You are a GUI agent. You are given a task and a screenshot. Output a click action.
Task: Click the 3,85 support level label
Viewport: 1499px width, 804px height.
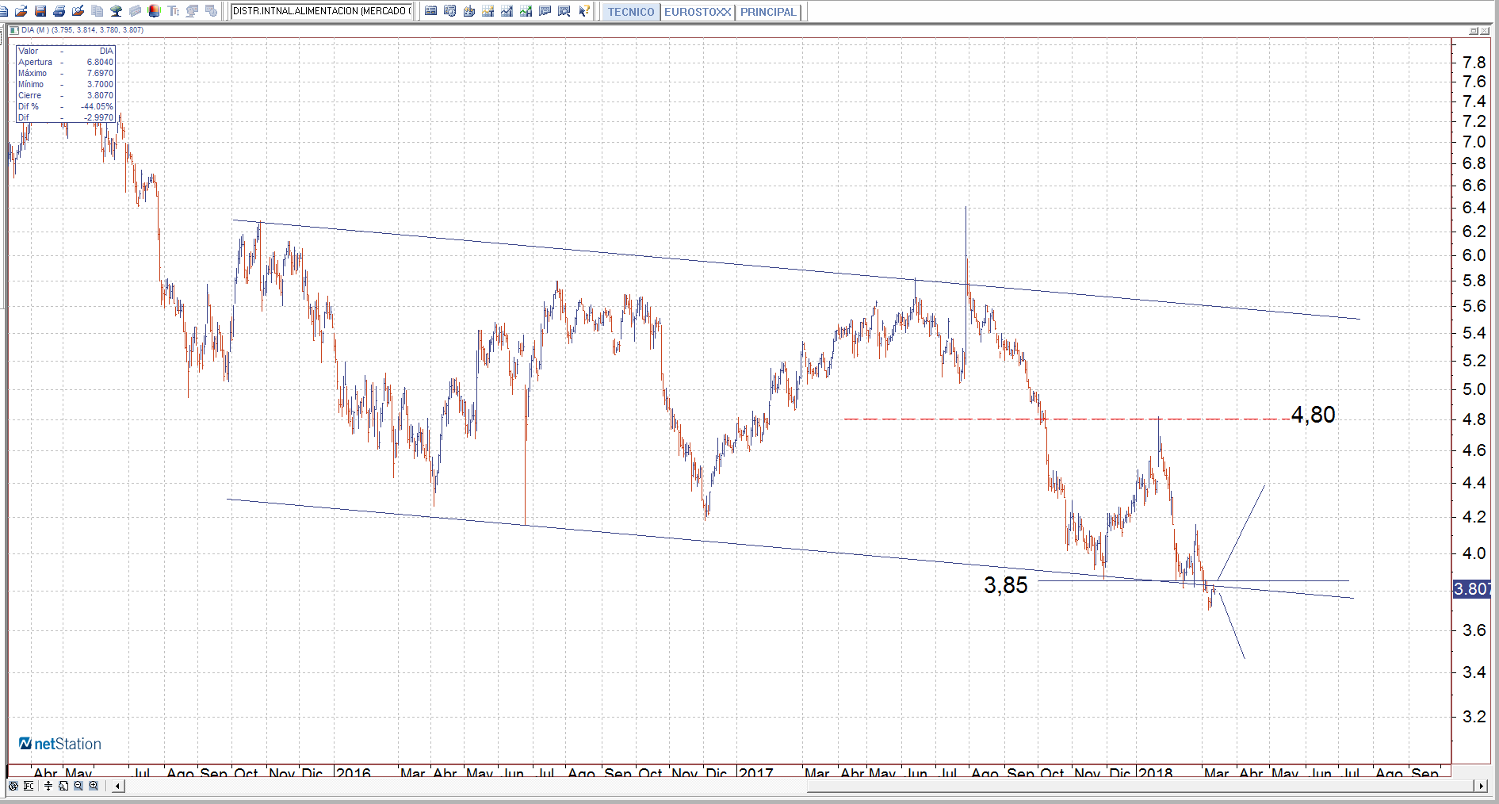pos(1005,586)
